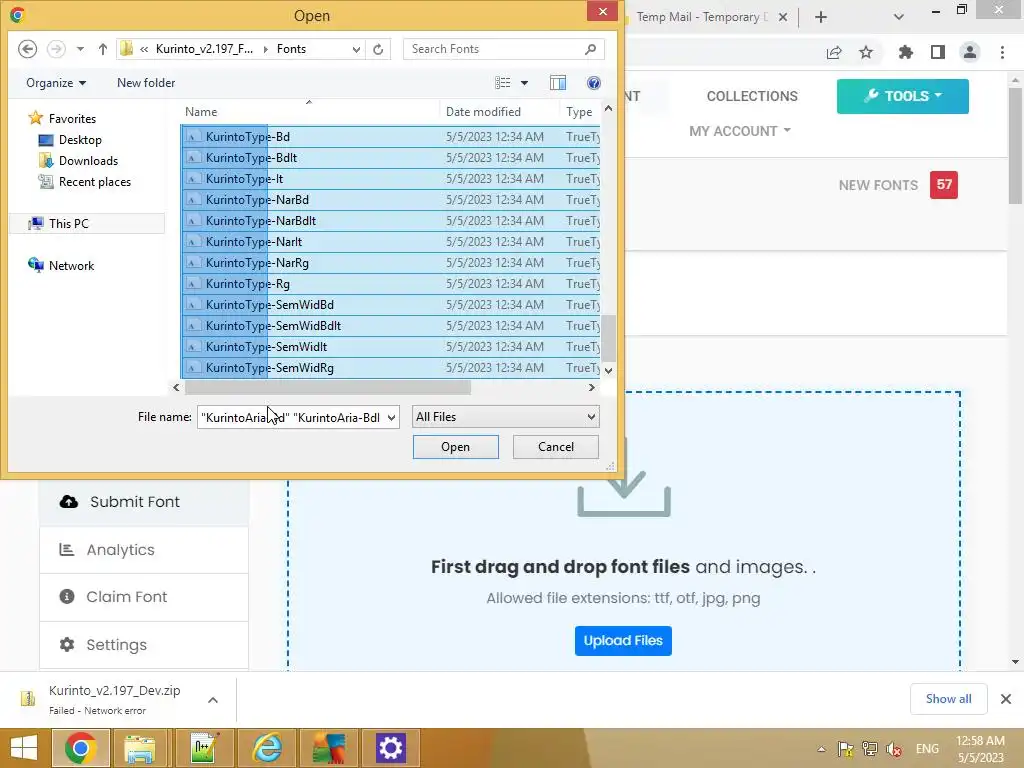The height and width of the screenshot is (768, 1024).
Task: Bookmark this page with star icon
Action: click(x=866, y=52)
